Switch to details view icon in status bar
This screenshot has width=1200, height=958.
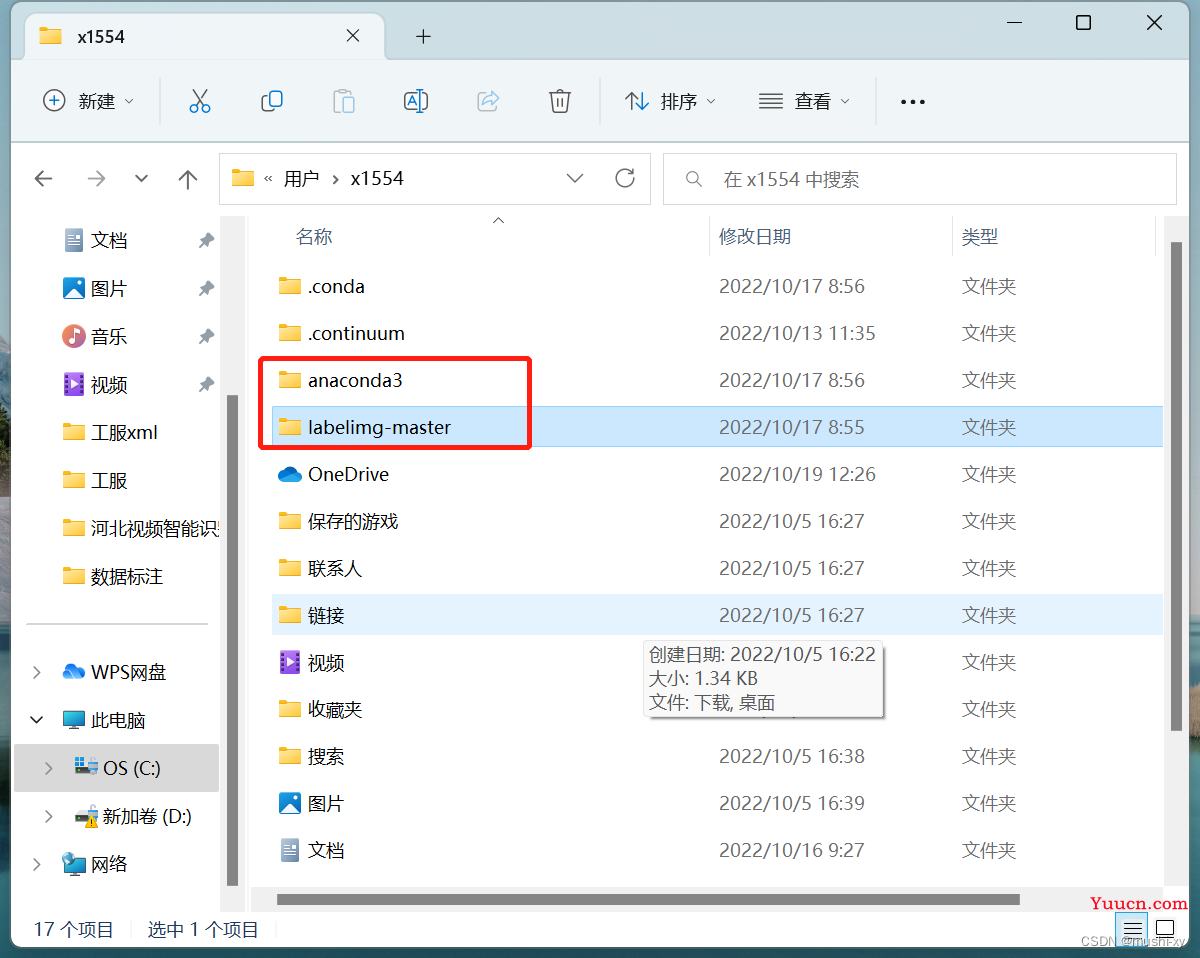[1131, 929]
